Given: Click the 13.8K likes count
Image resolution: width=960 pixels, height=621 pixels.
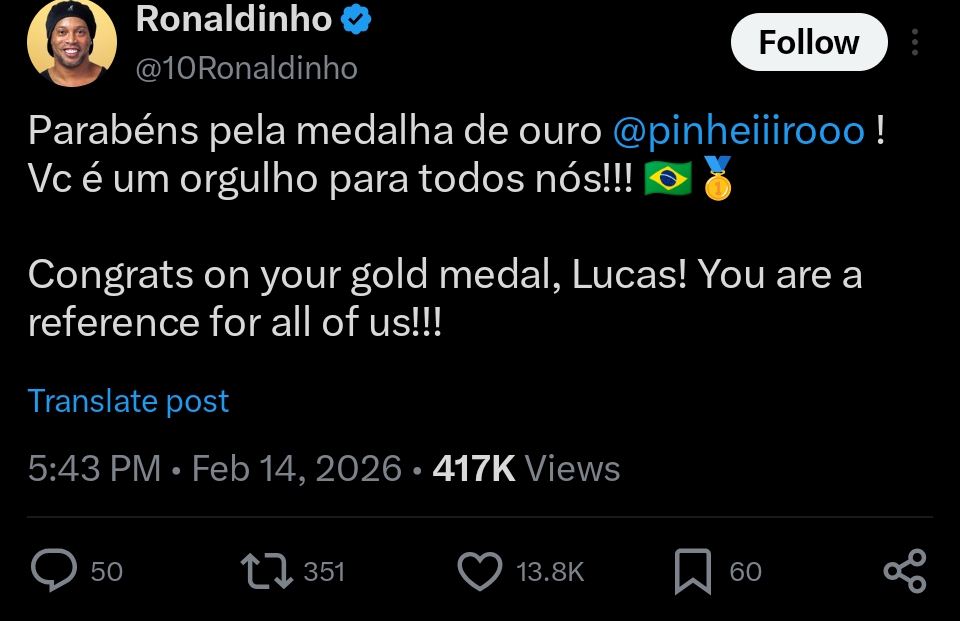Looking at the screenshot, I should coord(550,572).
